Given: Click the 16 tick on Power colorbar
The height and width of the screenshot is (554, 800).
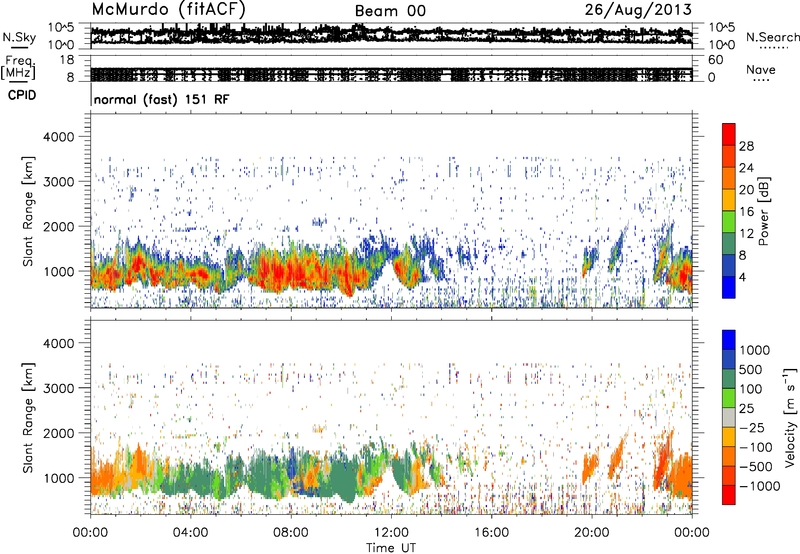Looking at the screenshot, I should pyautogui.click(x=746, y=212).
